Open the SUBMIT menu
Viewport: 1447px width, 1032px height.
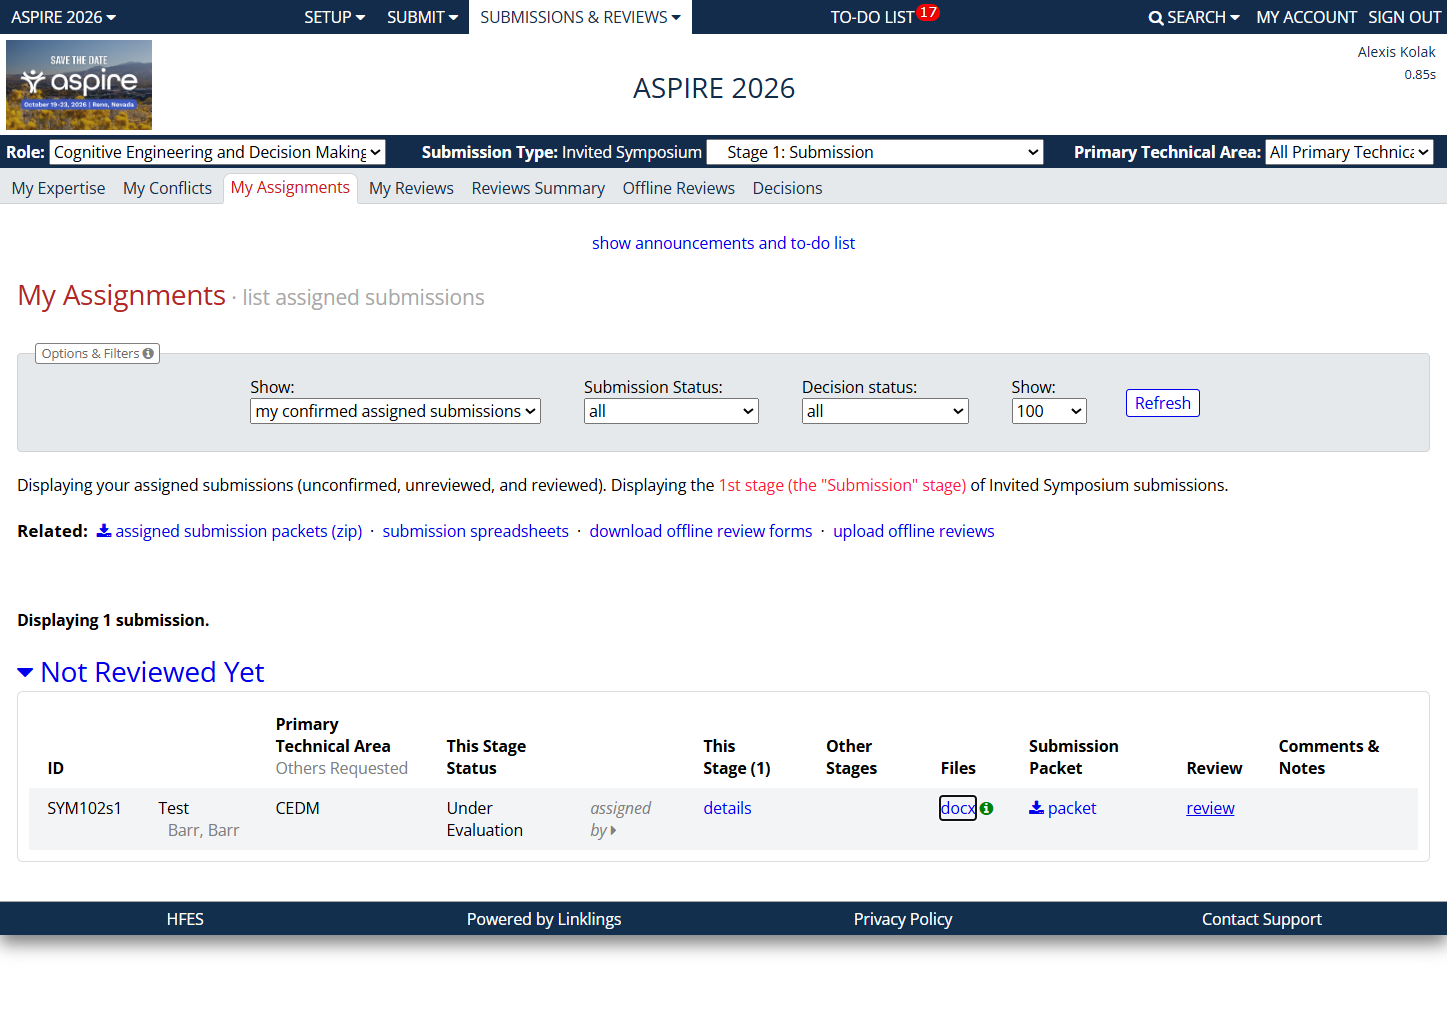(x=422, y=17)
